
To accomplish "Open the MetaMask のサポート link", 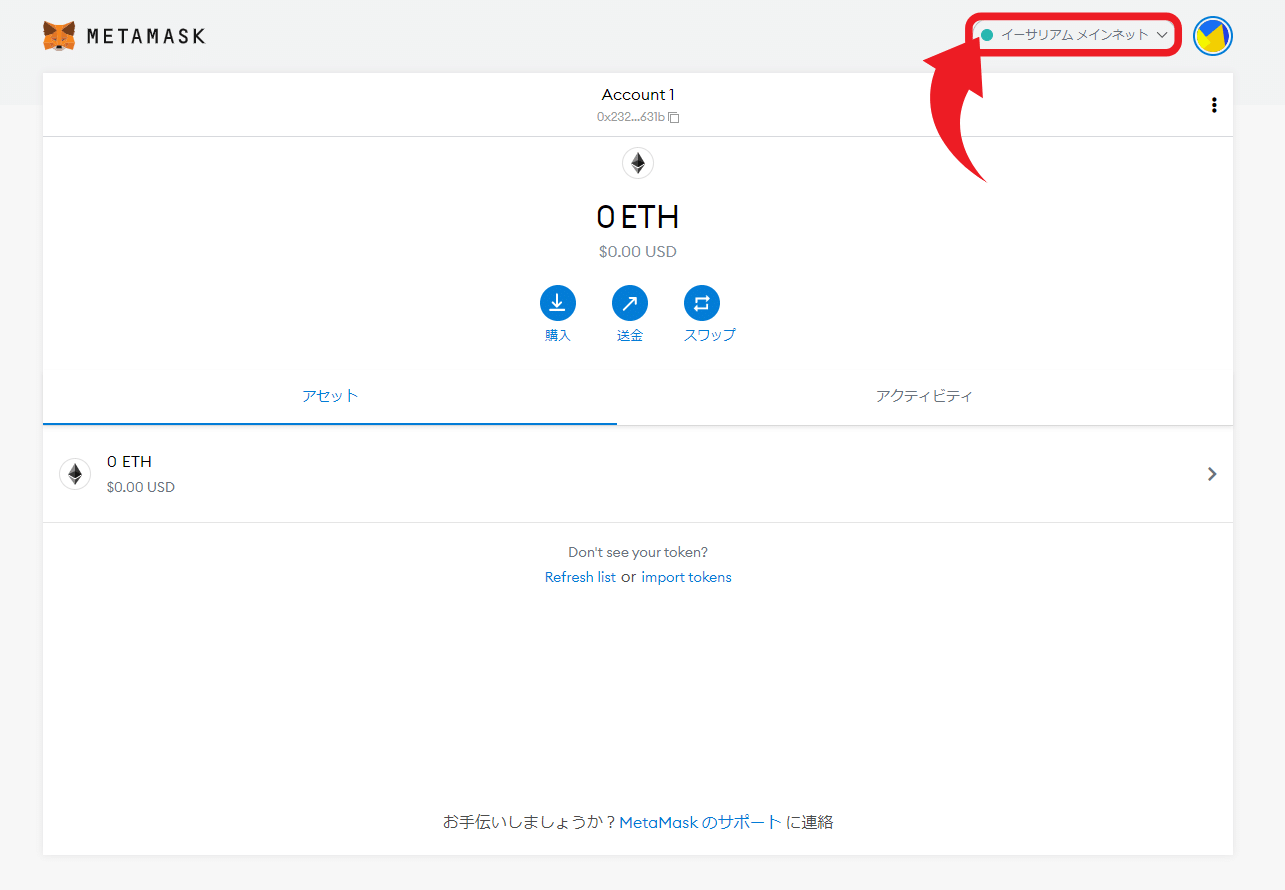I will pos(701,823).
